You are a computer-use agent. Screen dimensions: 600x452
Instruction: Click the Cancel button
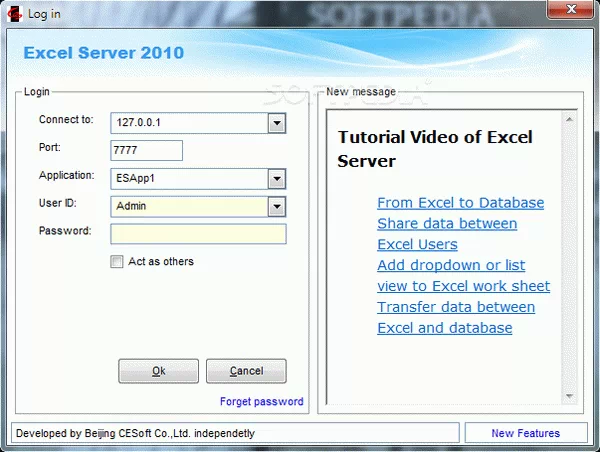click(246, 371)
